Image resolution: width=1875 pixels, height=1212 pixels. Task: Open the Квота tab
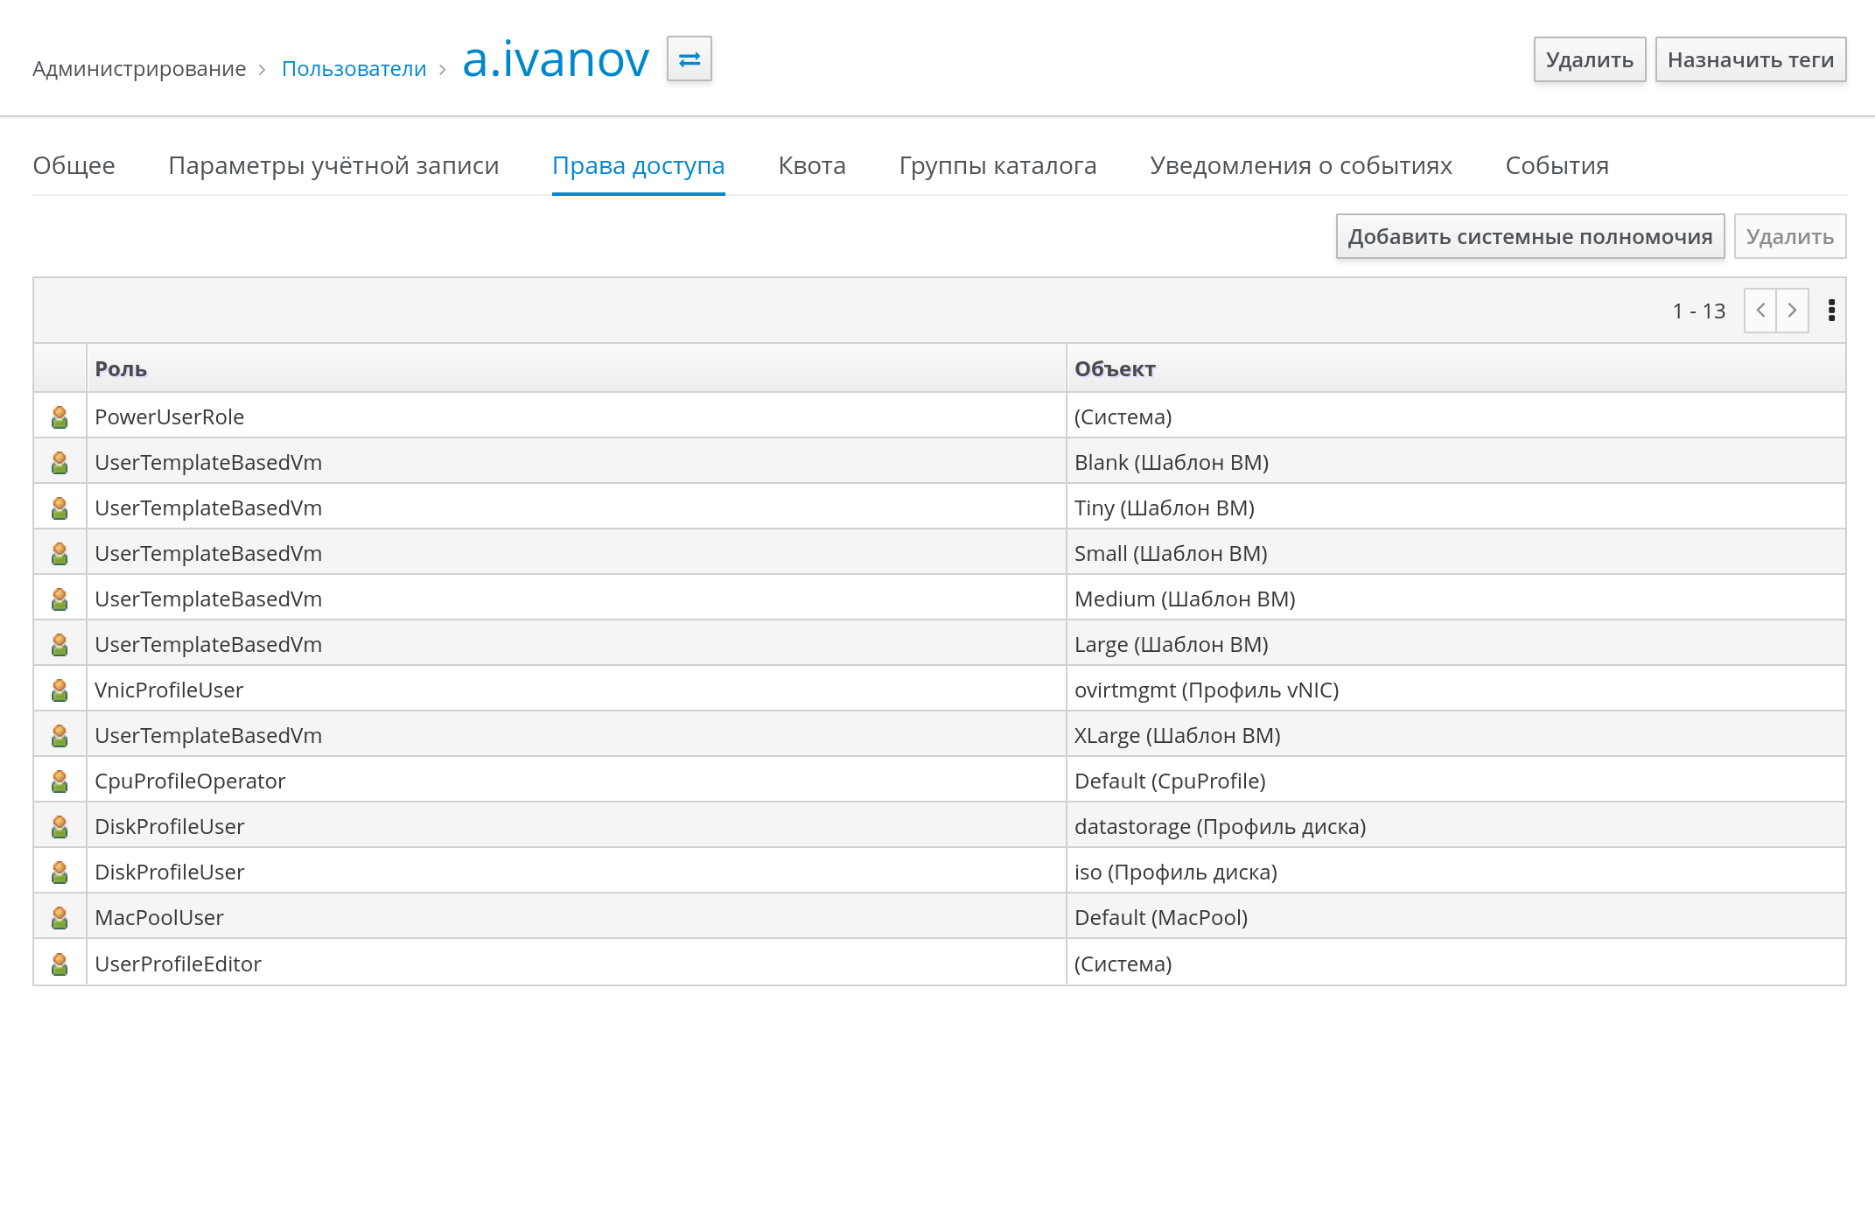click(811, 166)
